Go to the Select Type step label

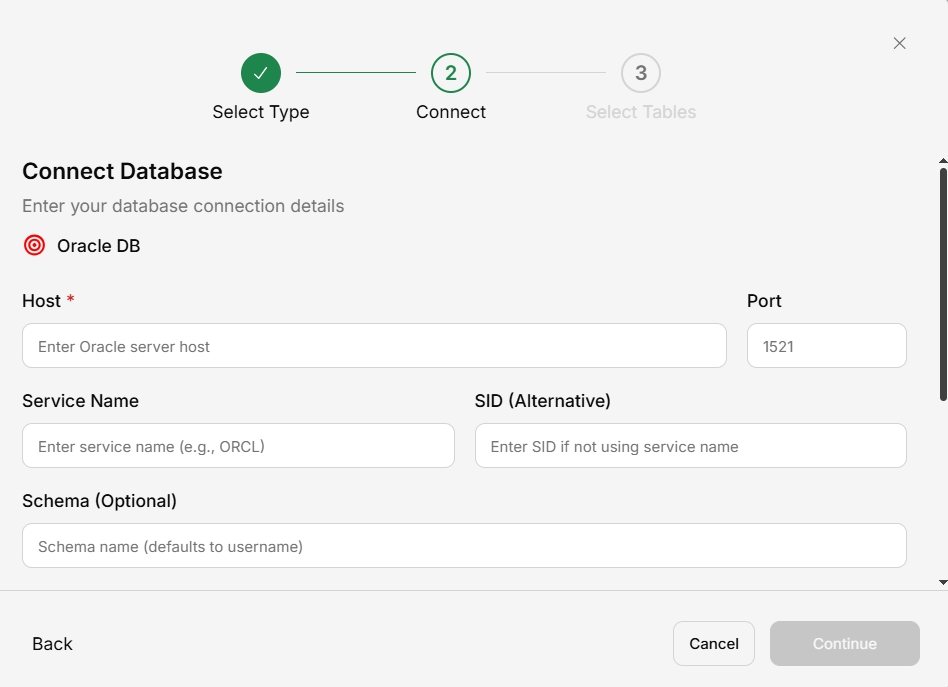pos(261,112)
